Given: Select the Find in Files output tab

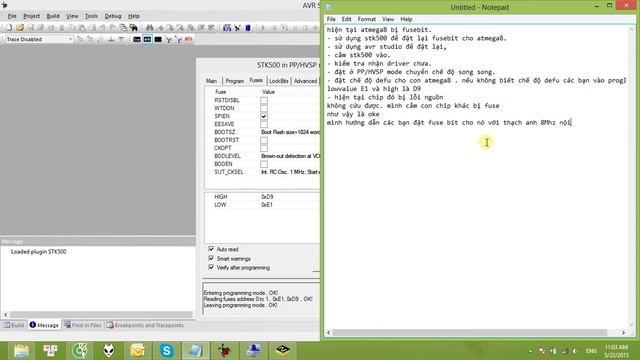Looking at the screenshot, I should (82, 325).
